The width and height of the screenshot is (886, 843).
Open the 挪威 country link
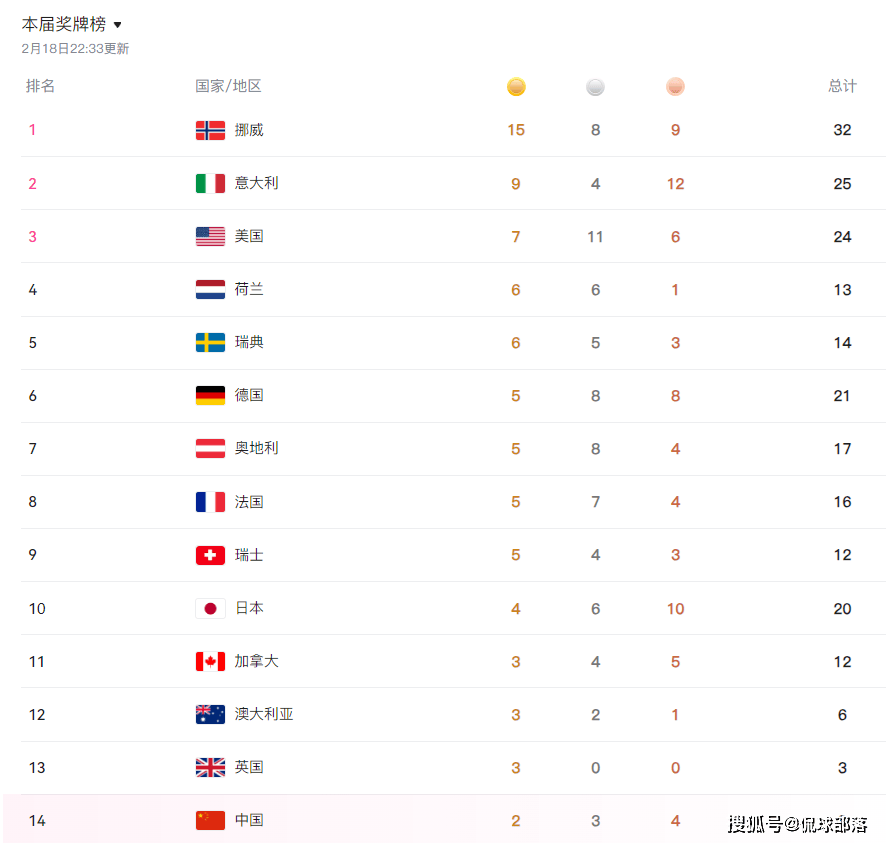click(249, 130)
